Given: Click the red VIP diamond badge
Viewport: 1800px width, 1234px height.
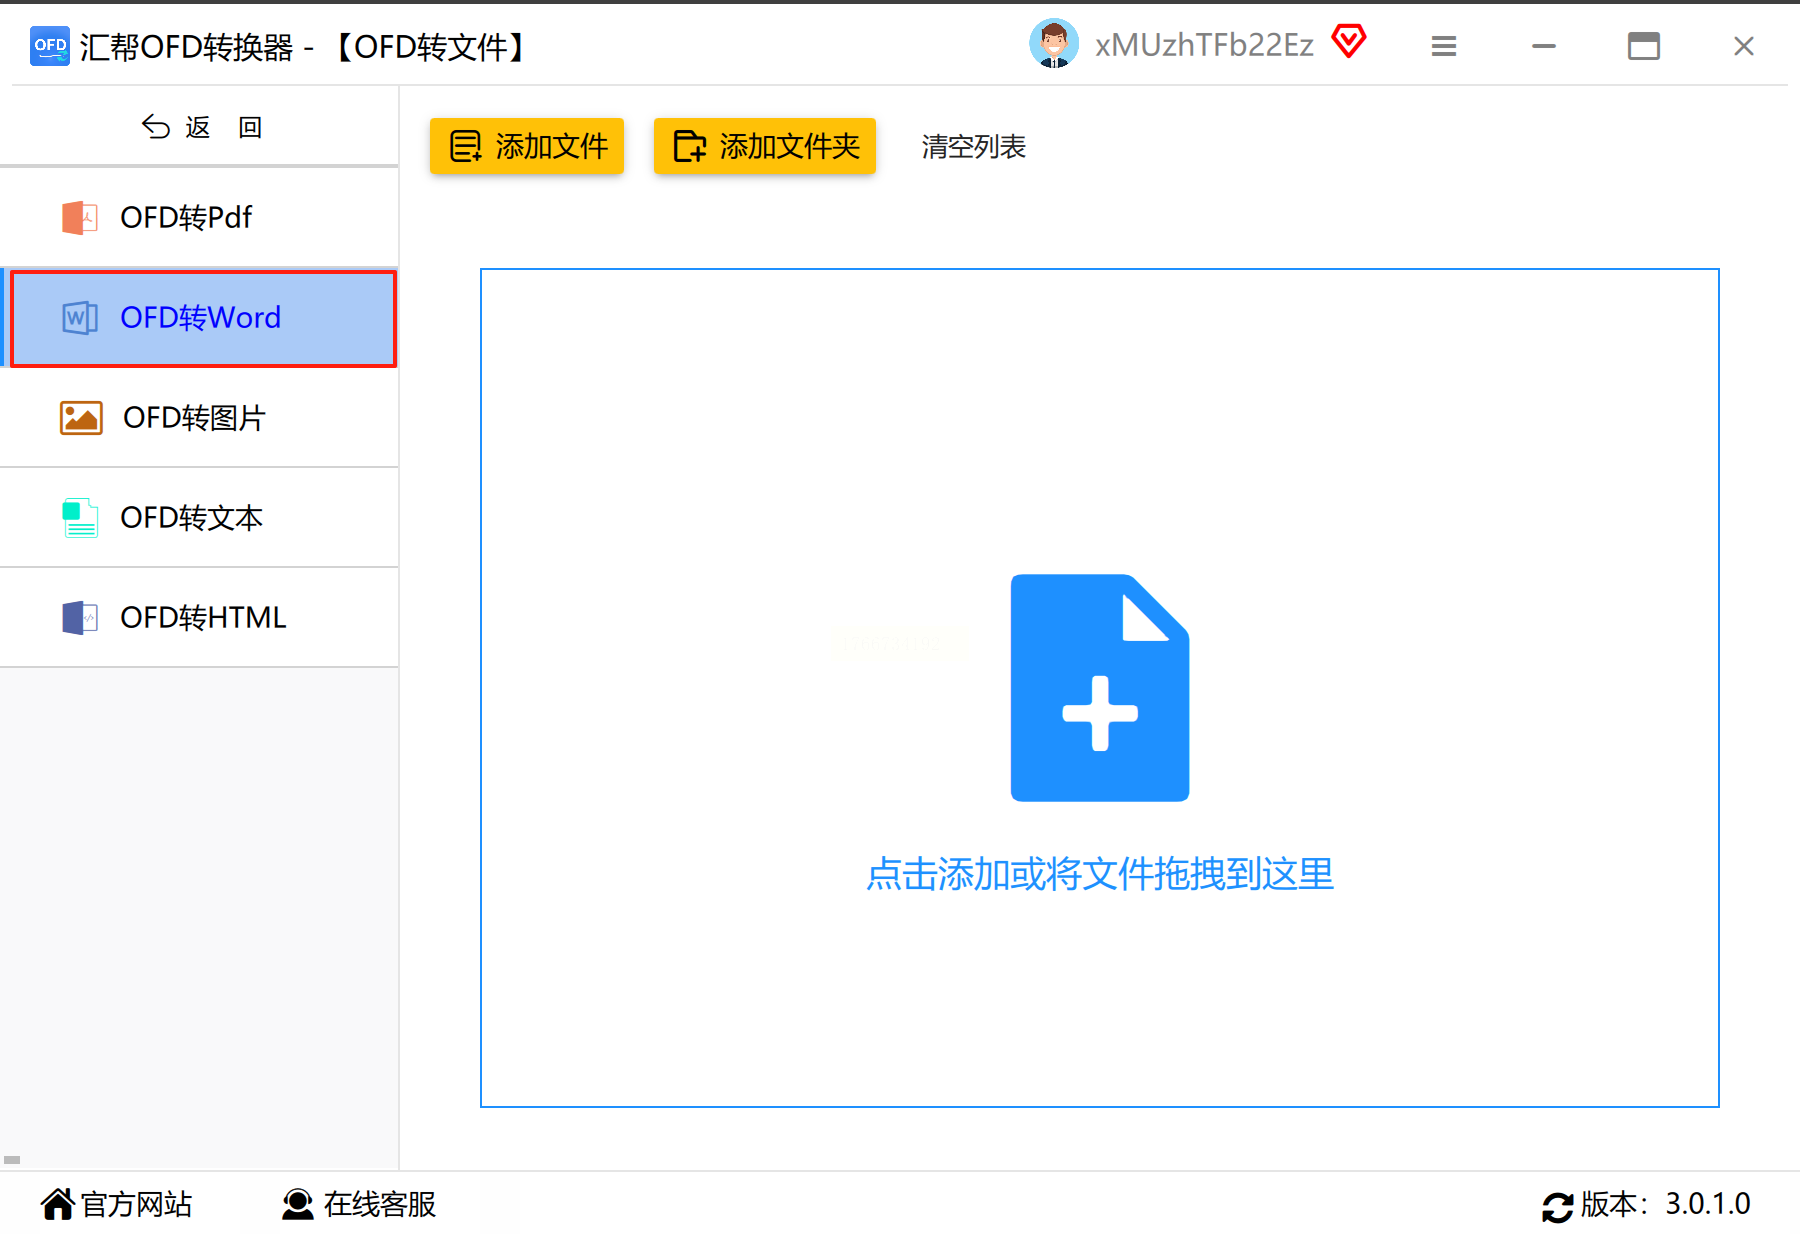Looking at the screenshot, I should tap(1349, 42).
